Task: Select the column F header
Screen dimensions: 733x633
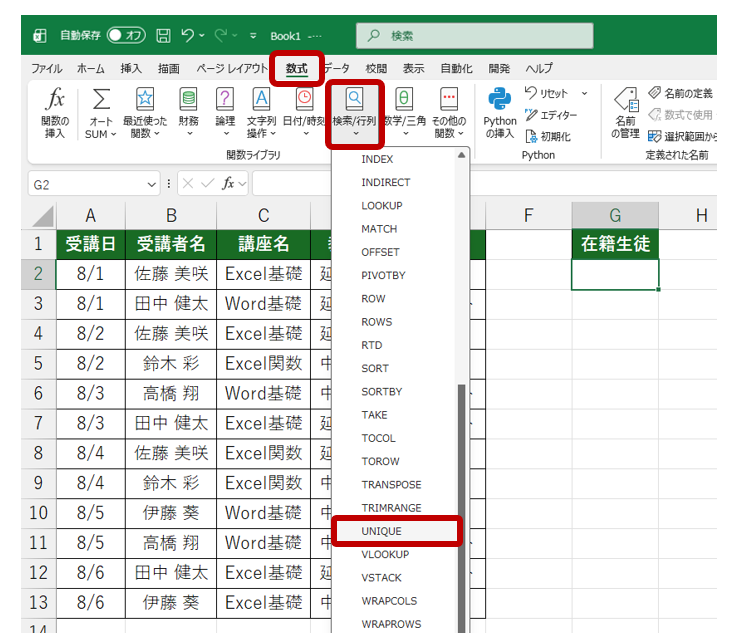Action: pos(528,216)
